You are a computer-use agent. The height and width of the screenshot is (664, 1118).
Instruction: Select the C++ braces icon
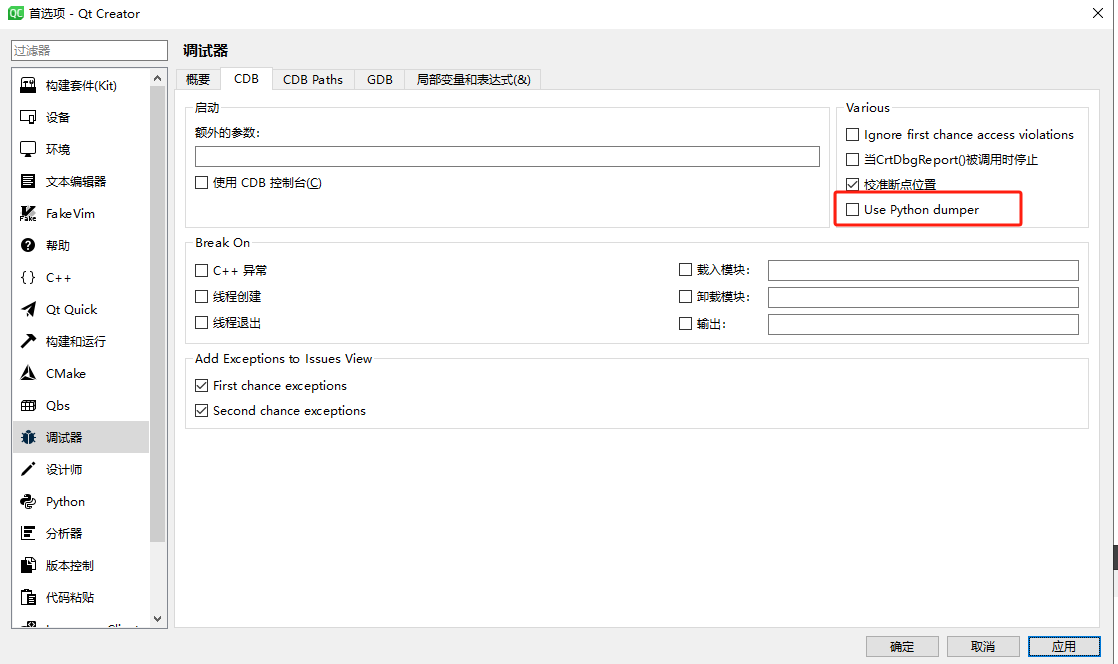coord(28,277)
